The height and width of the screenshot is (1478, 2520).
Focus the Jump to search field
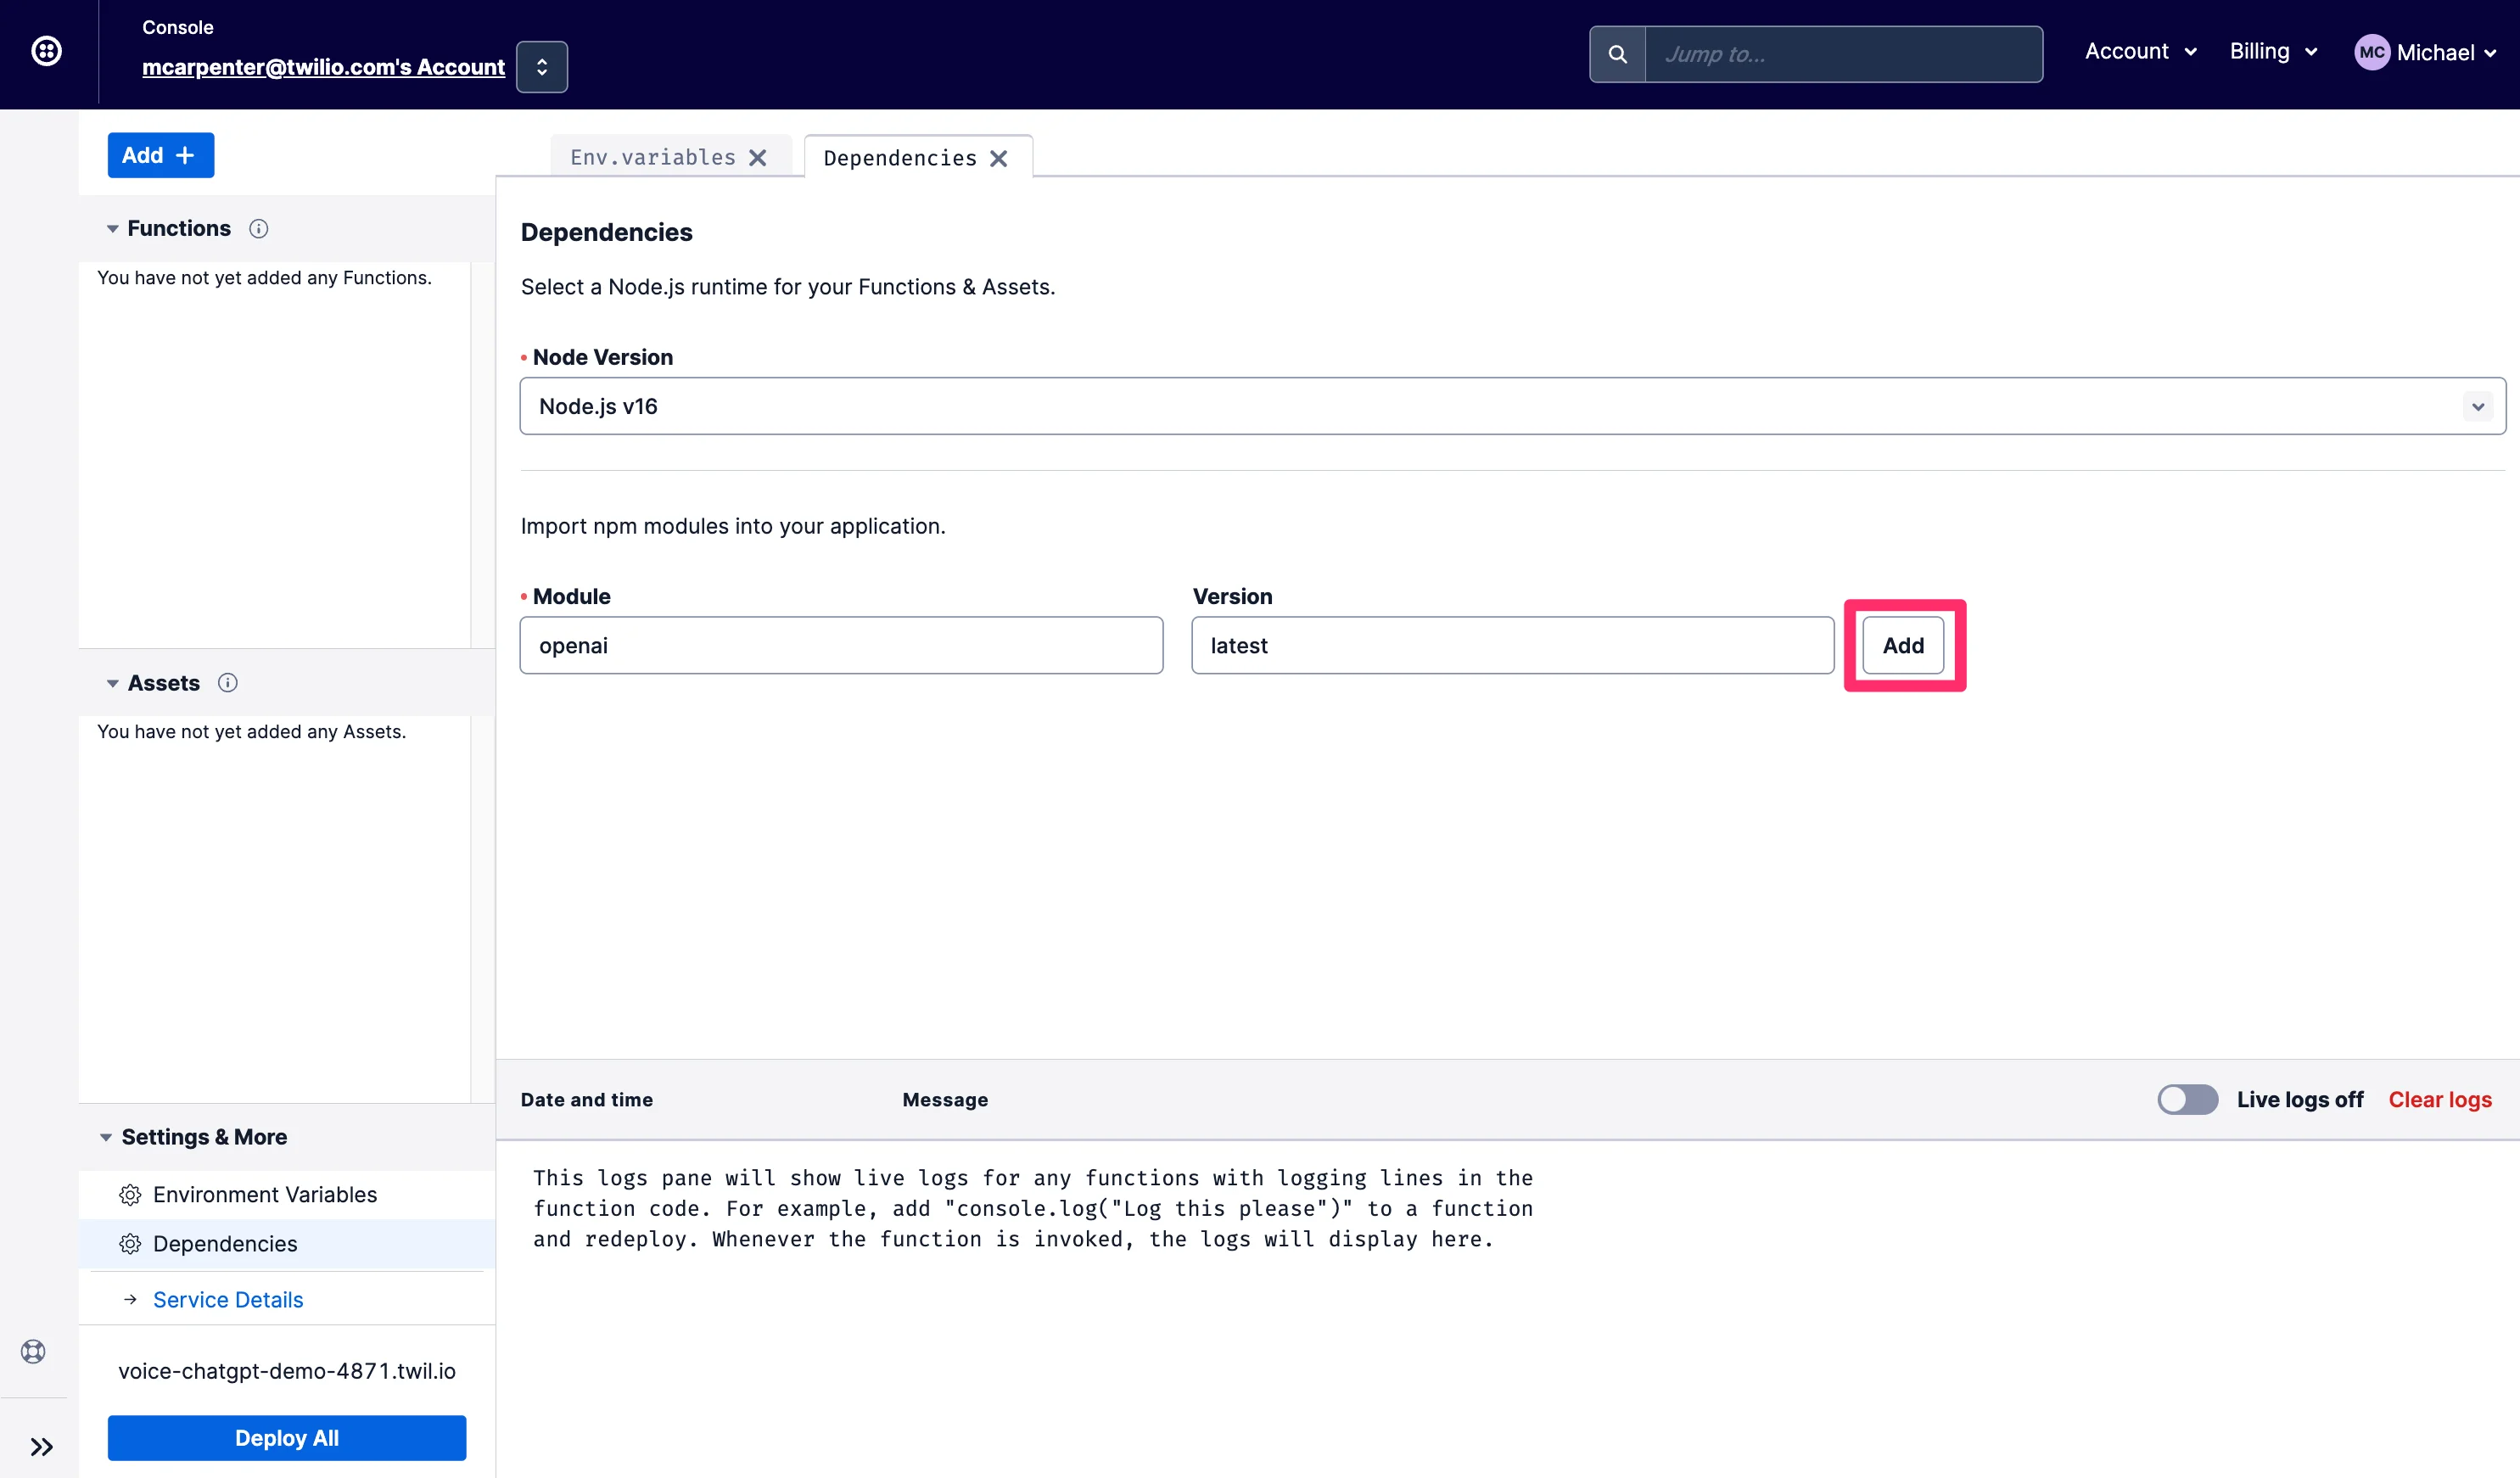coord(1843,54)
